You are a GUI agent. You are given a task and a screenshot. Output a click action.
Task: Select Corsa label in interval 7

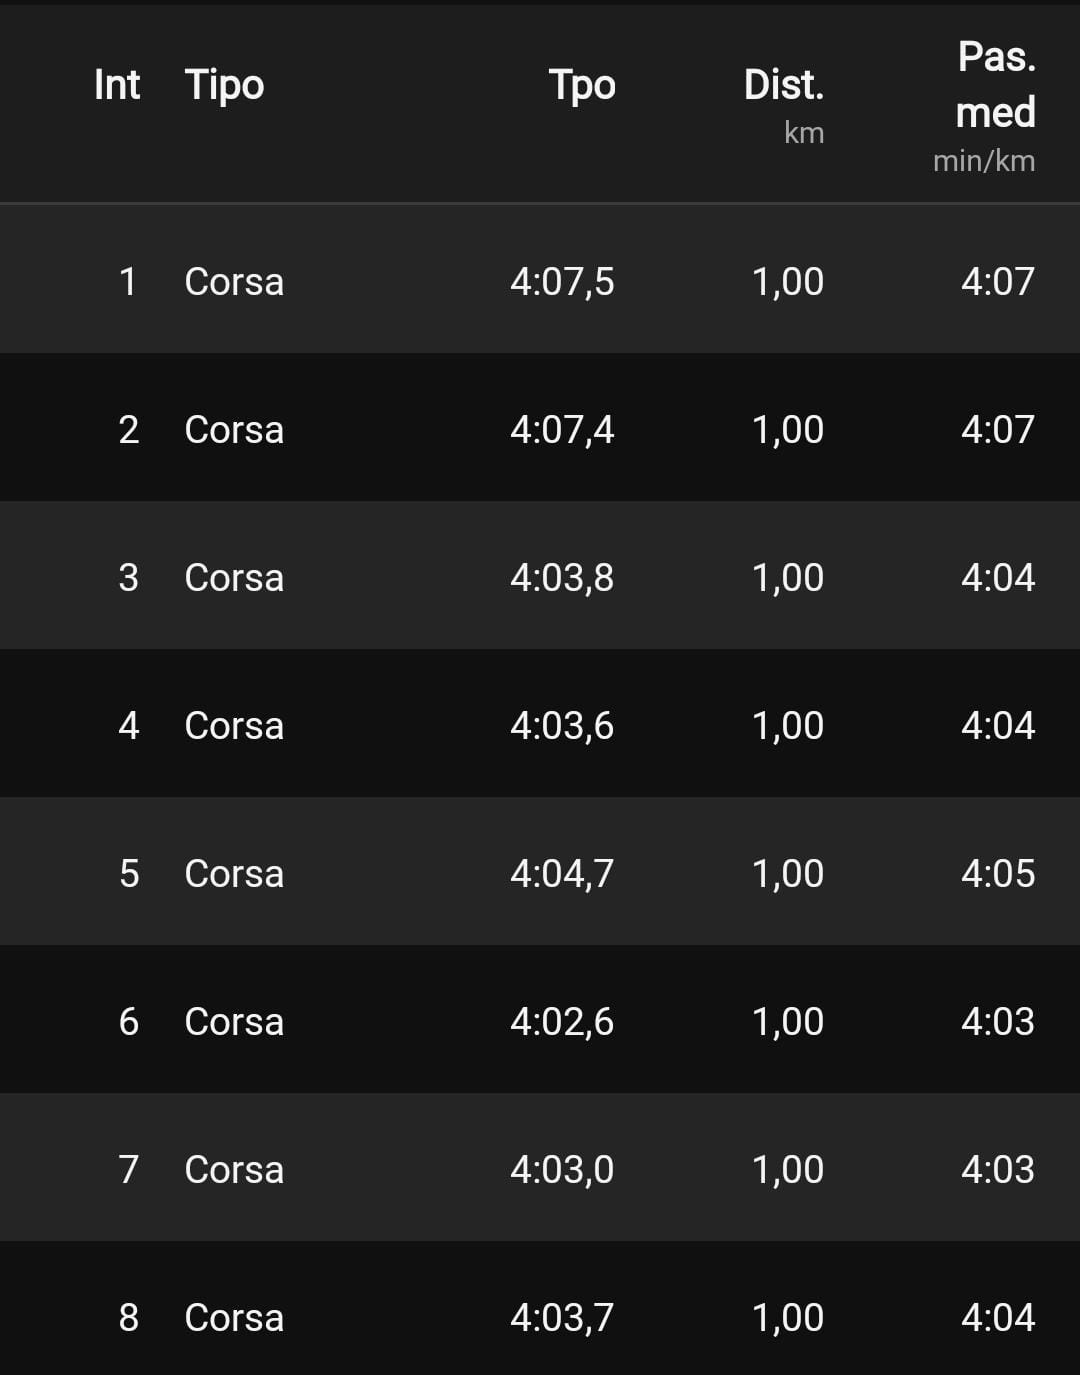click(234, 1170)
